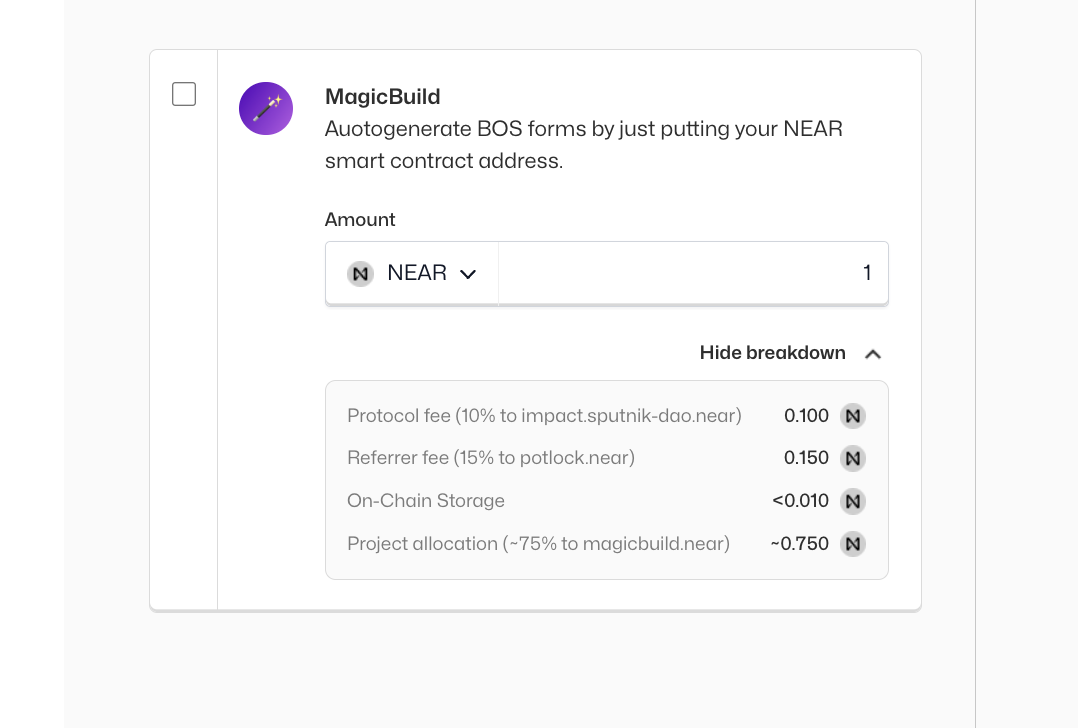This screenshot has height=728, width=1078.
Task: Click the NEAR token logo in the selector
Action: 360,273
